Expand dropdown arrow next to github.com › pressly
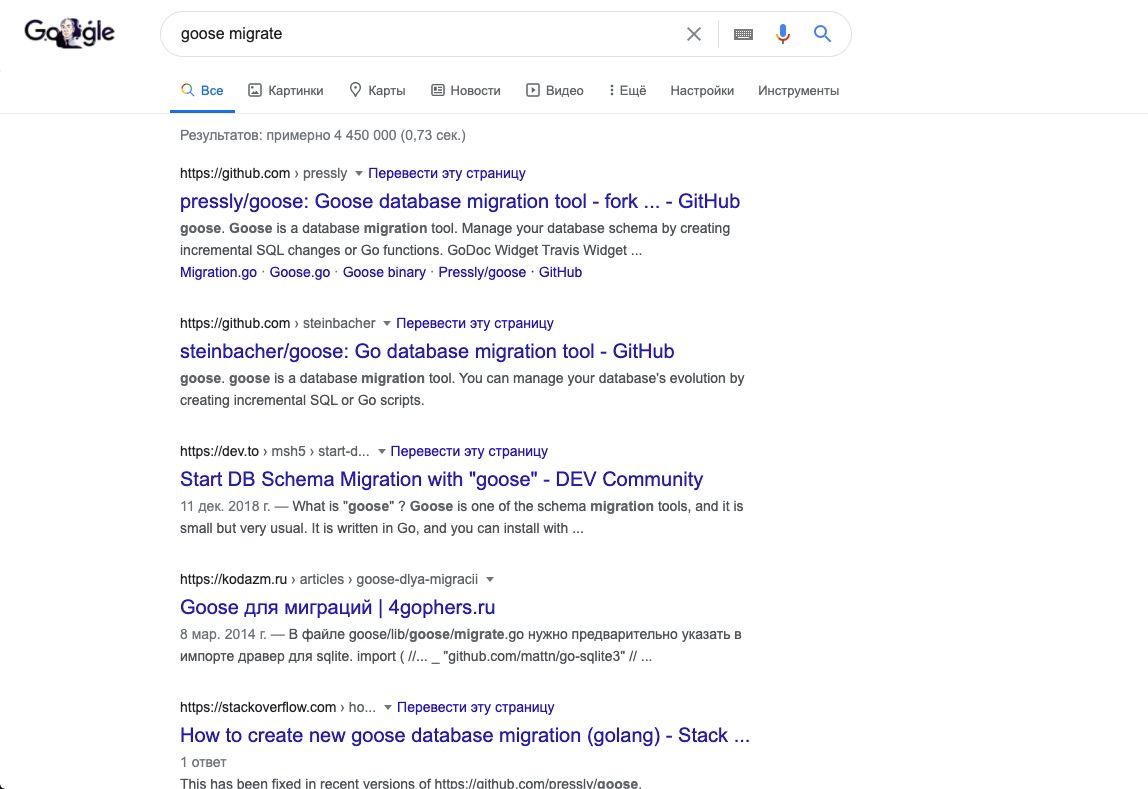The width and height of the screenshot is (1148, 789). (x=359, y=173)
